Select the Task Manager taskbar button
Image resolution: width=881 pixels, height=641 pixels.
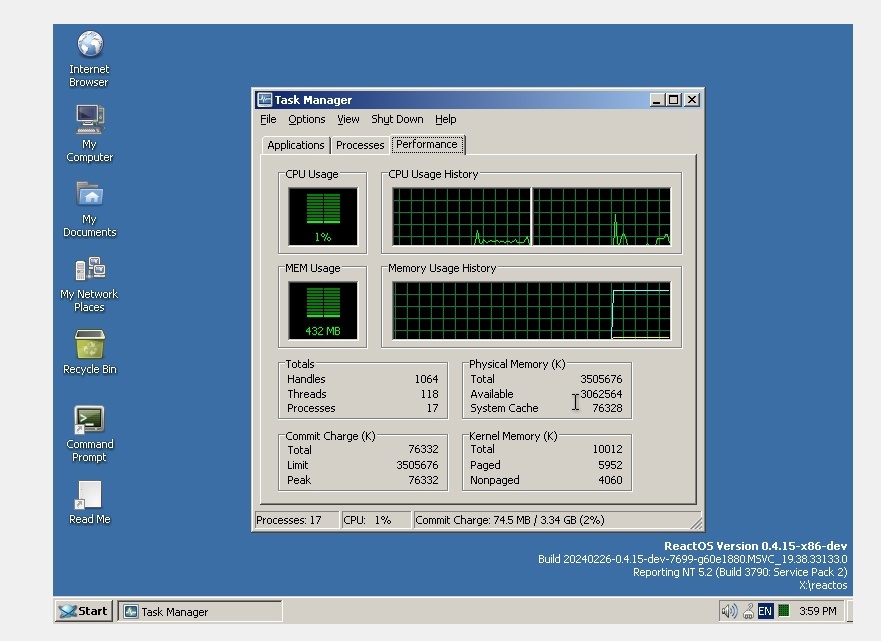[199, 610]
